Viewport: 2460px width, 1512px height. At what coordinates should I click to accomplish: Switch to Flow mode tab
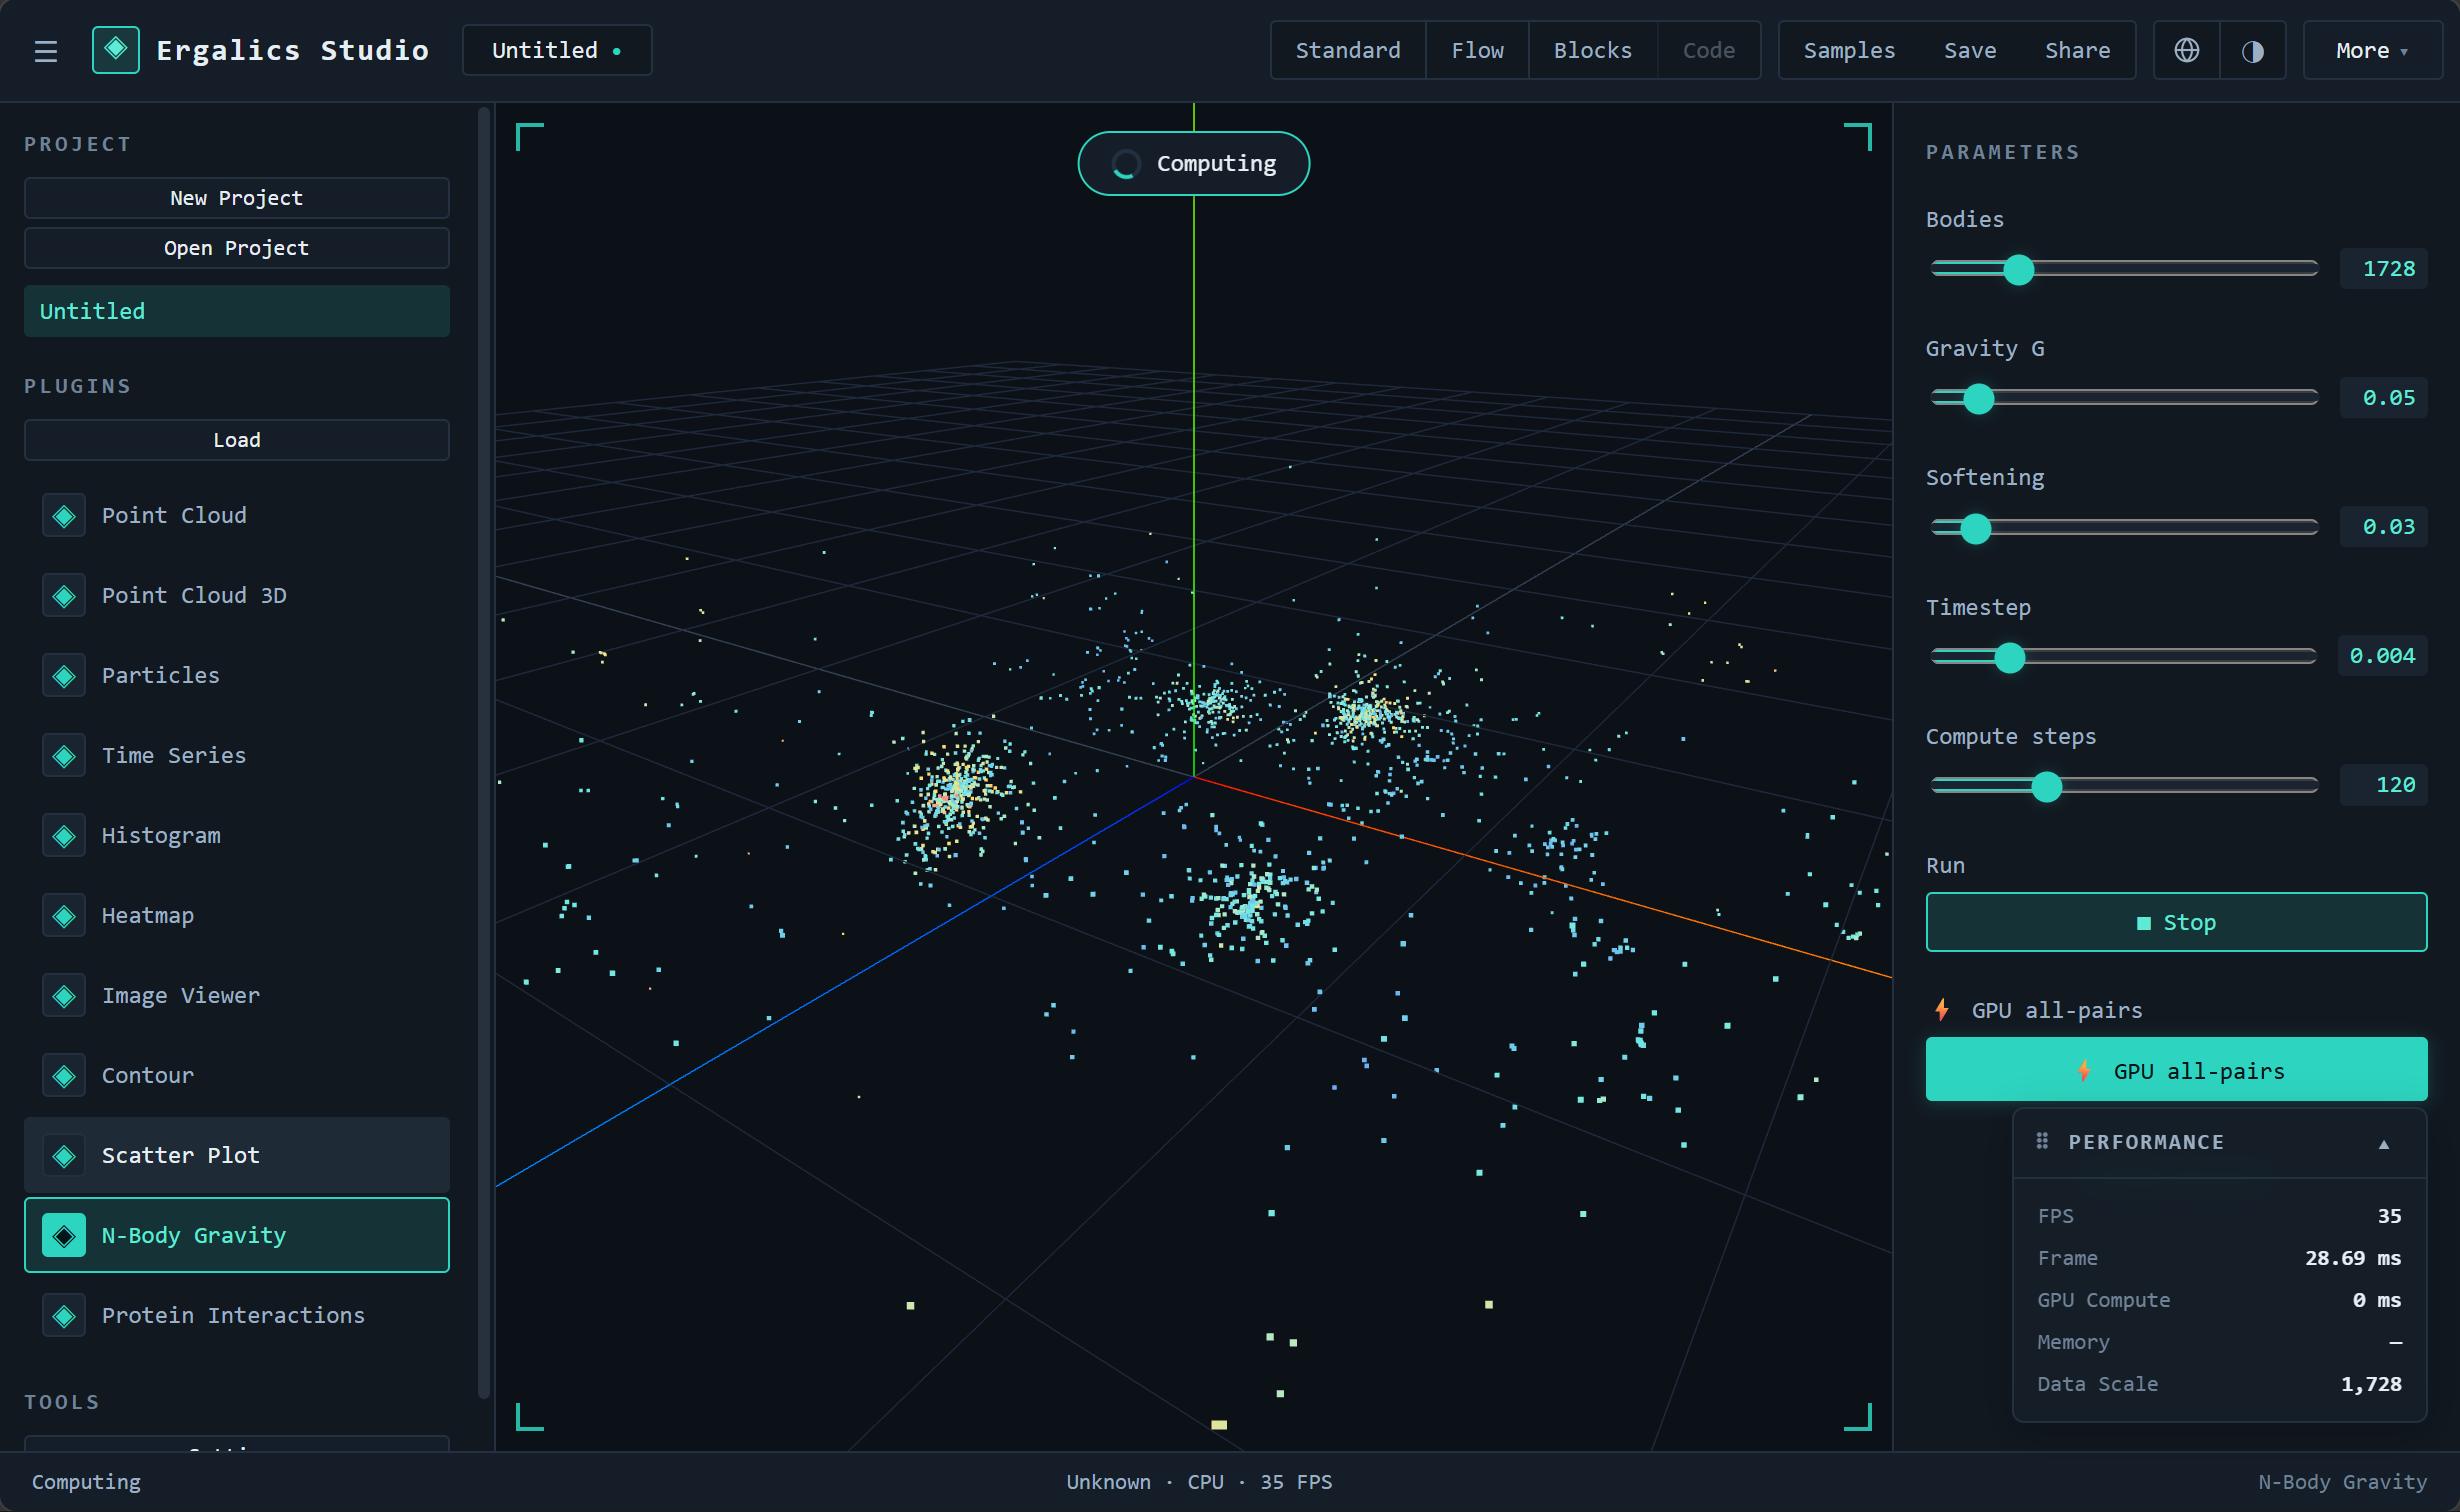click(1477, 50)
